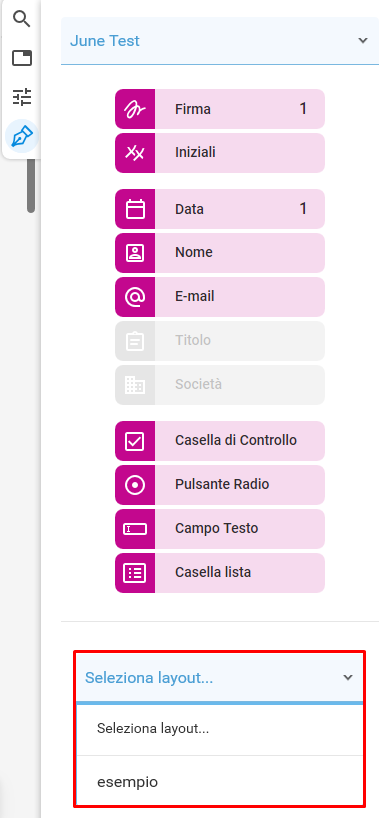This screenshot has width=382, height=818.
Task: Click the vertical scrollbar under the toolbar
Action: (31, 185)
